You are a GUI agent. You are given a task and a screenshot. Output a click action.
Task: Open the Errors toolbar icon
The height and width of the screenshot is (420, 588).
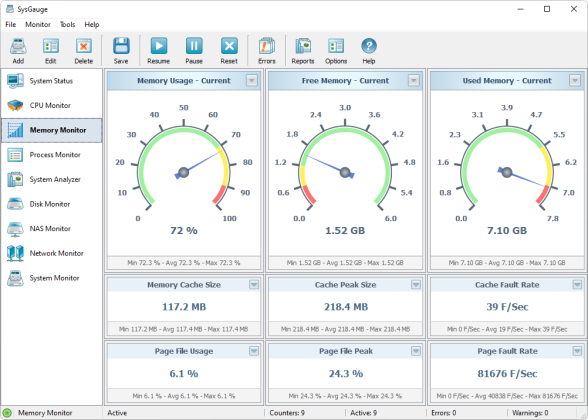(267, 46)
